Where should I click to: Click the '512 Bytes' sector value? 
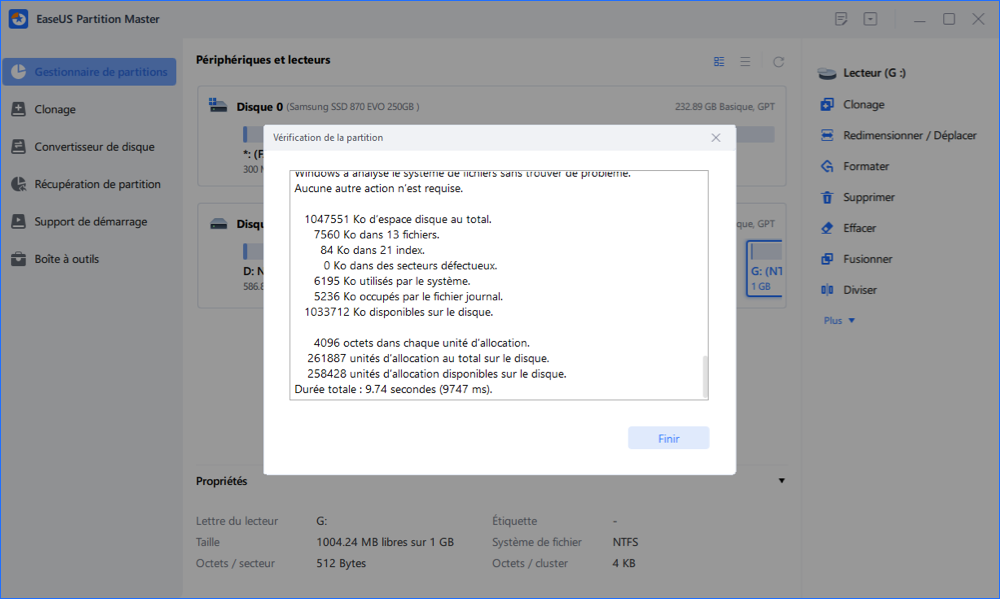tap(341, 563)
